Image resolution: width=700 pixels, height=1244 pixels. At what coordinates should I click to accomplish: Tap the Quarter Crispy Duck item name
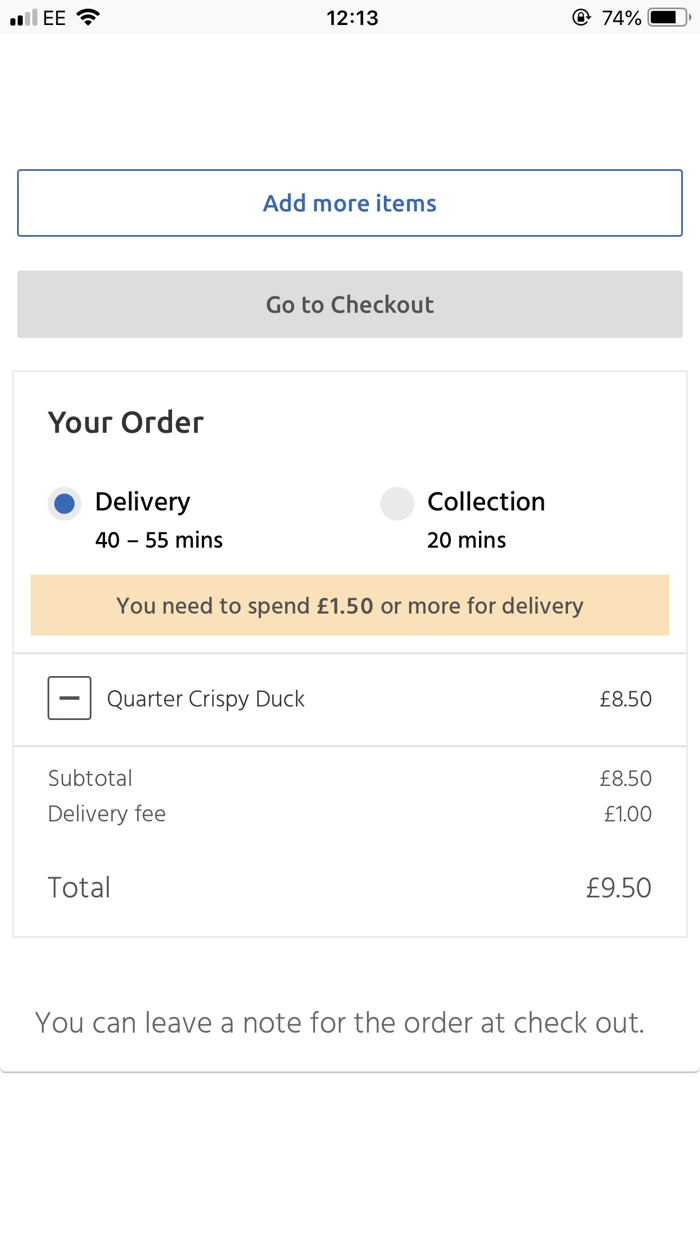coord(205,699)
